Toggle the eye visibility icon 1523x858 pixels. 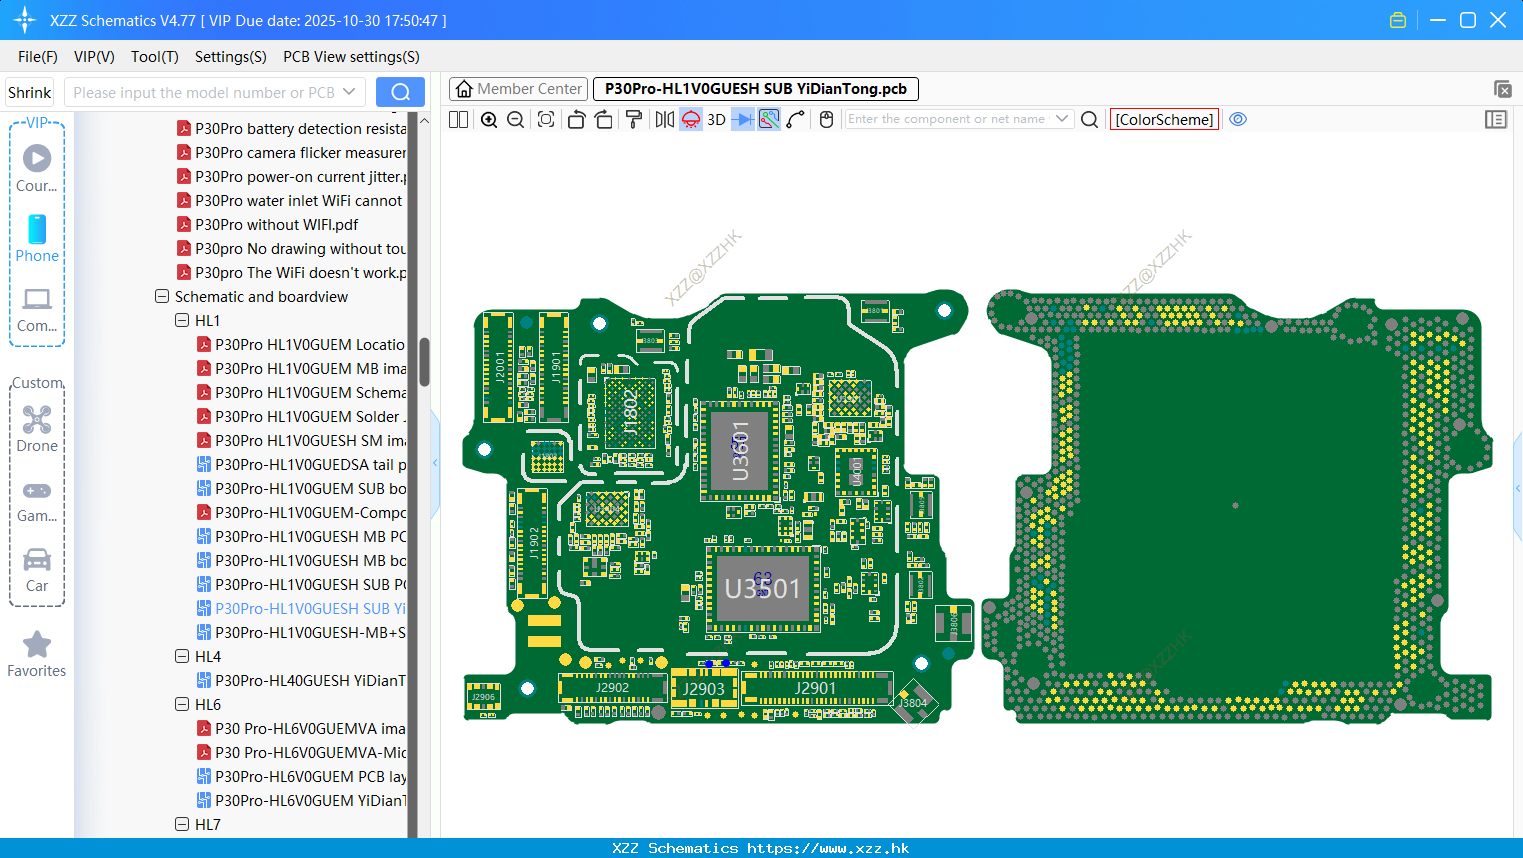(x=1238, y=119)
